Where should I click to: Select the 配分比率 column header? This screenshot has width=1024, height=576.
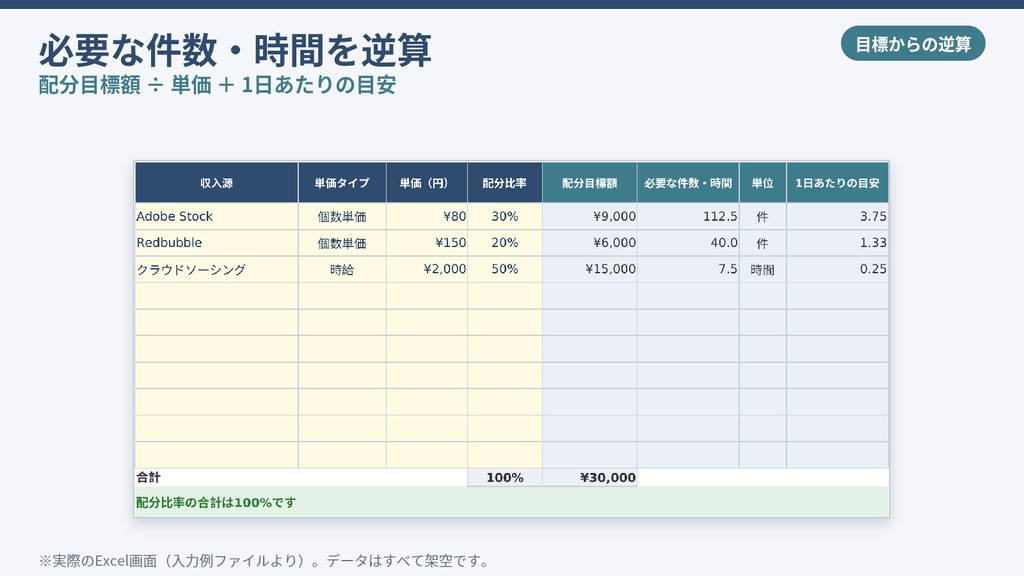(x=505, y=183)
